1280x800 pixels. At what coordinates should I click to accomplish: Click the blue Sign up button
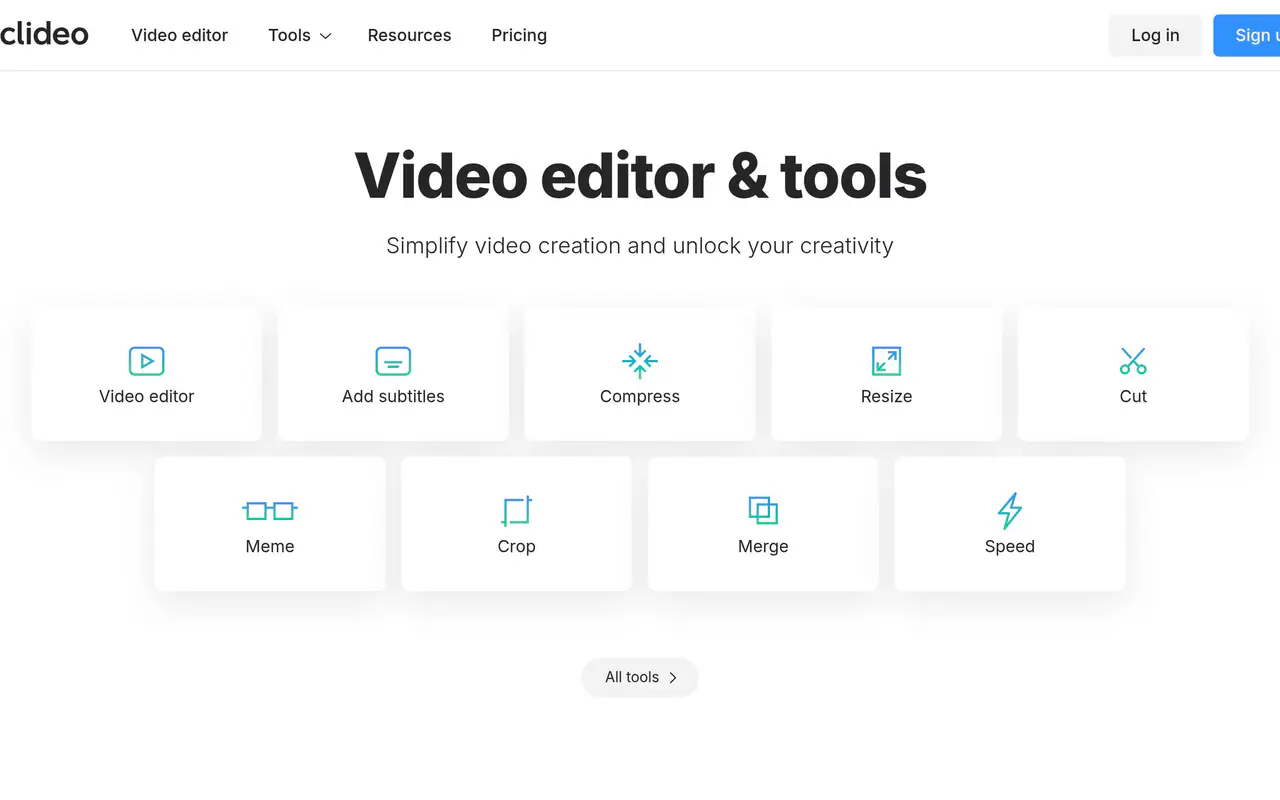[1247, 35]
